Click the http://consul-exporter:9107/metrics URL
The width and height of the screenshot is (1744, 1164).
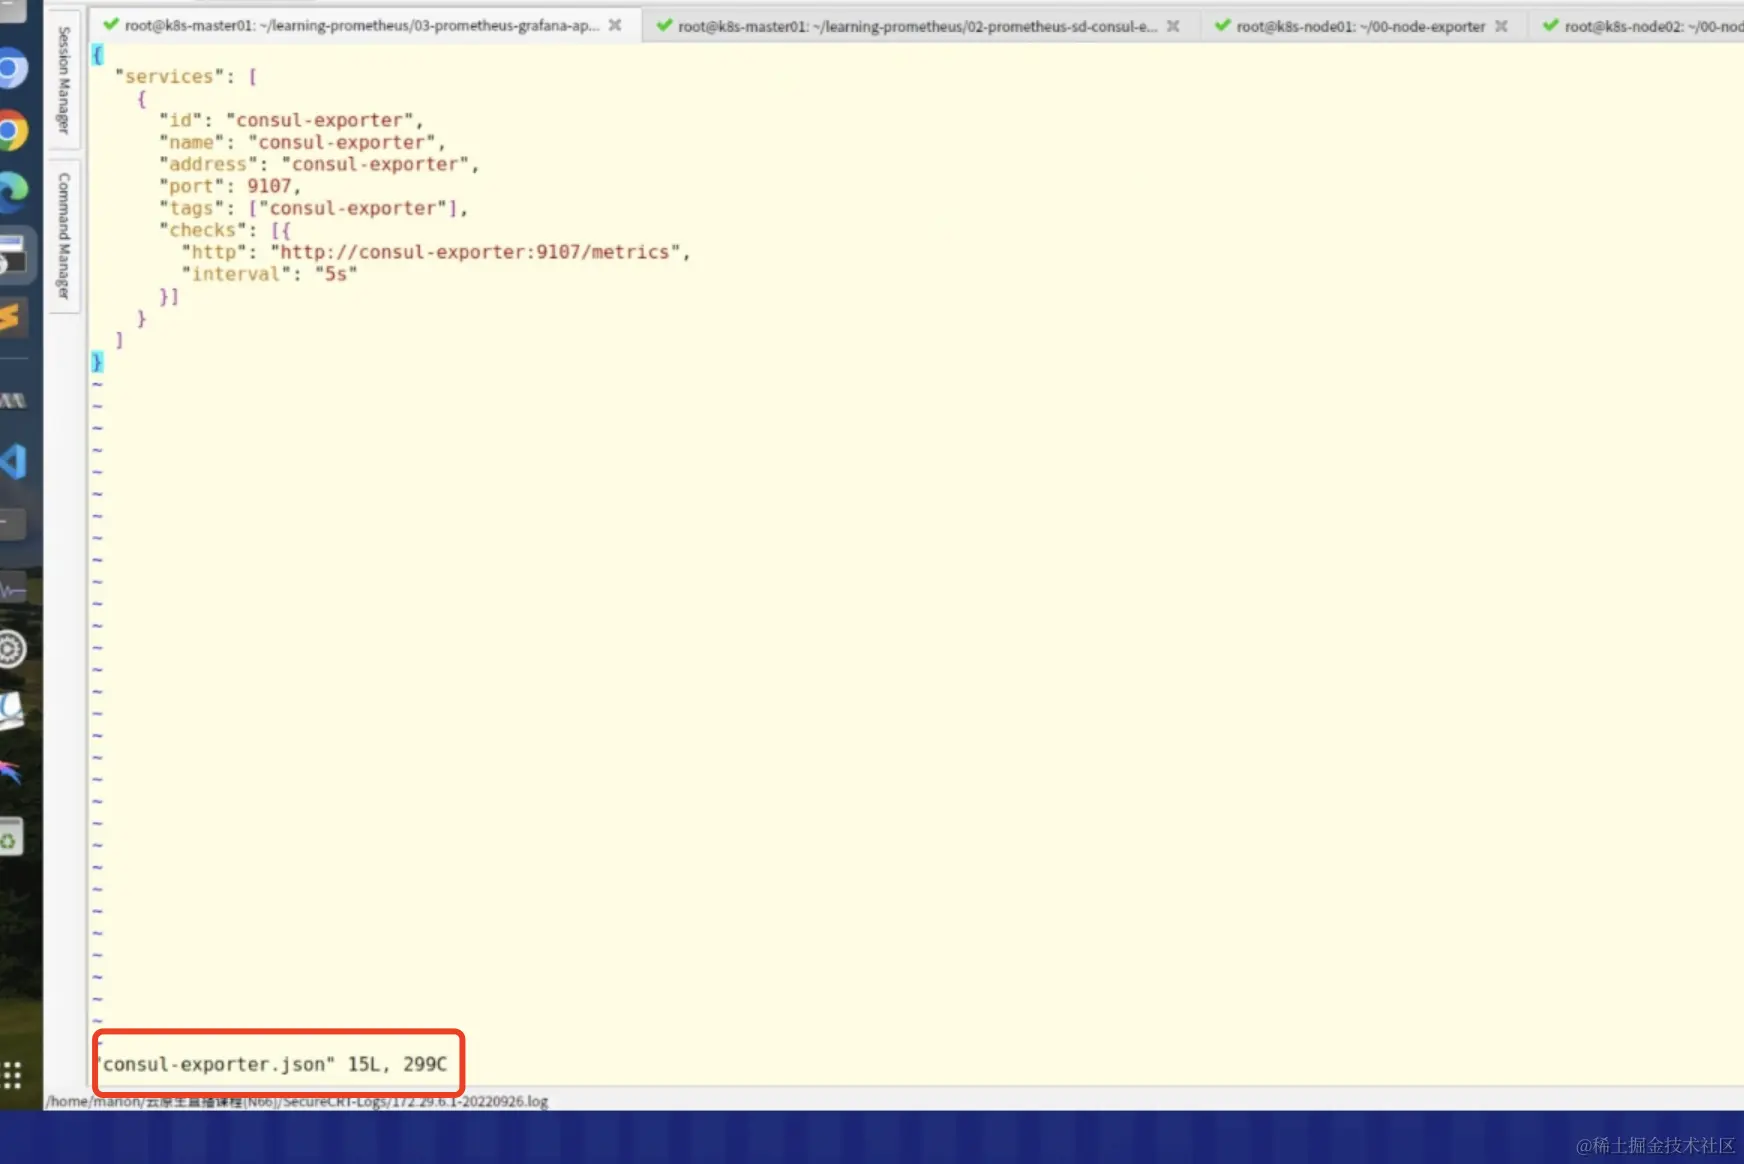click(x=475, y=252)
